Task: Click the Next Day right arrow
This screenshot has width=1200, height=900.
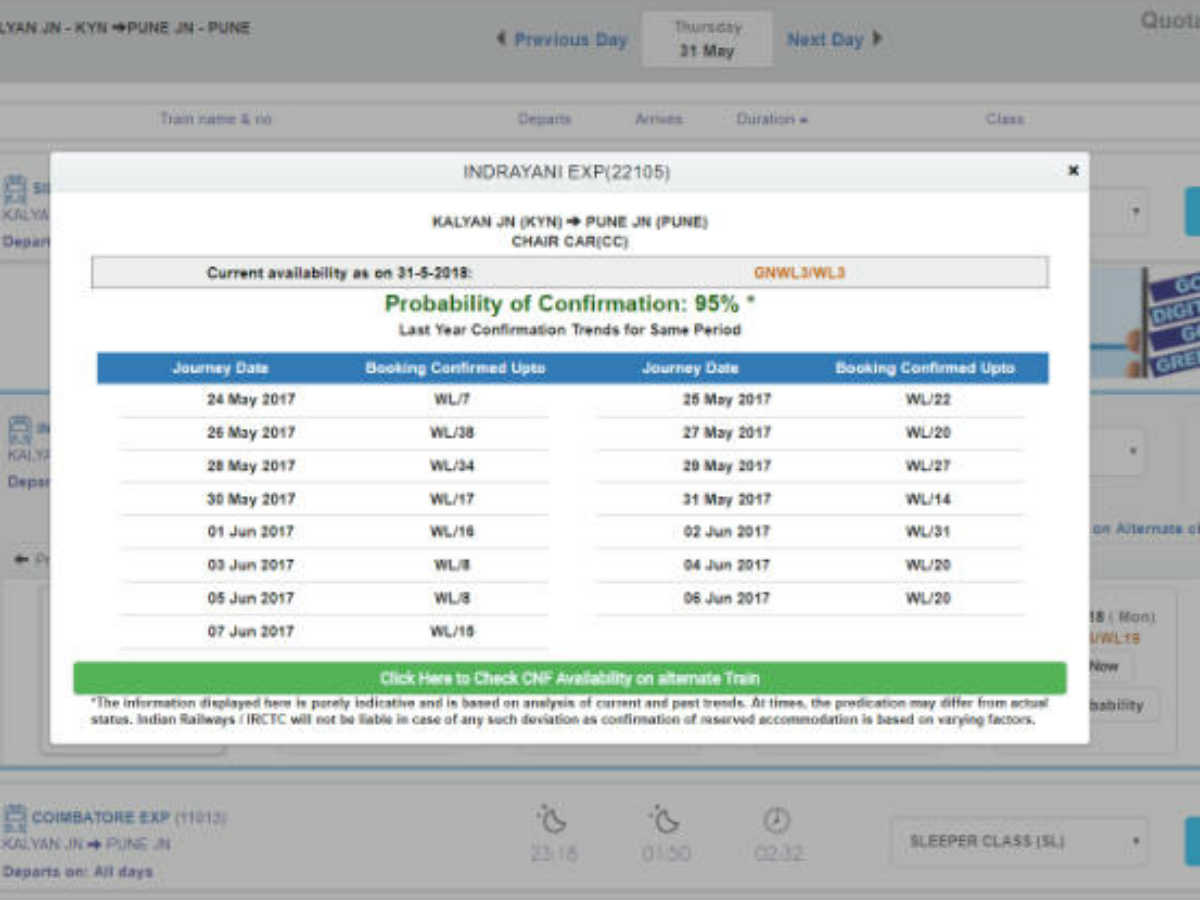Action: pyautogui.click(x=878, y=39)
